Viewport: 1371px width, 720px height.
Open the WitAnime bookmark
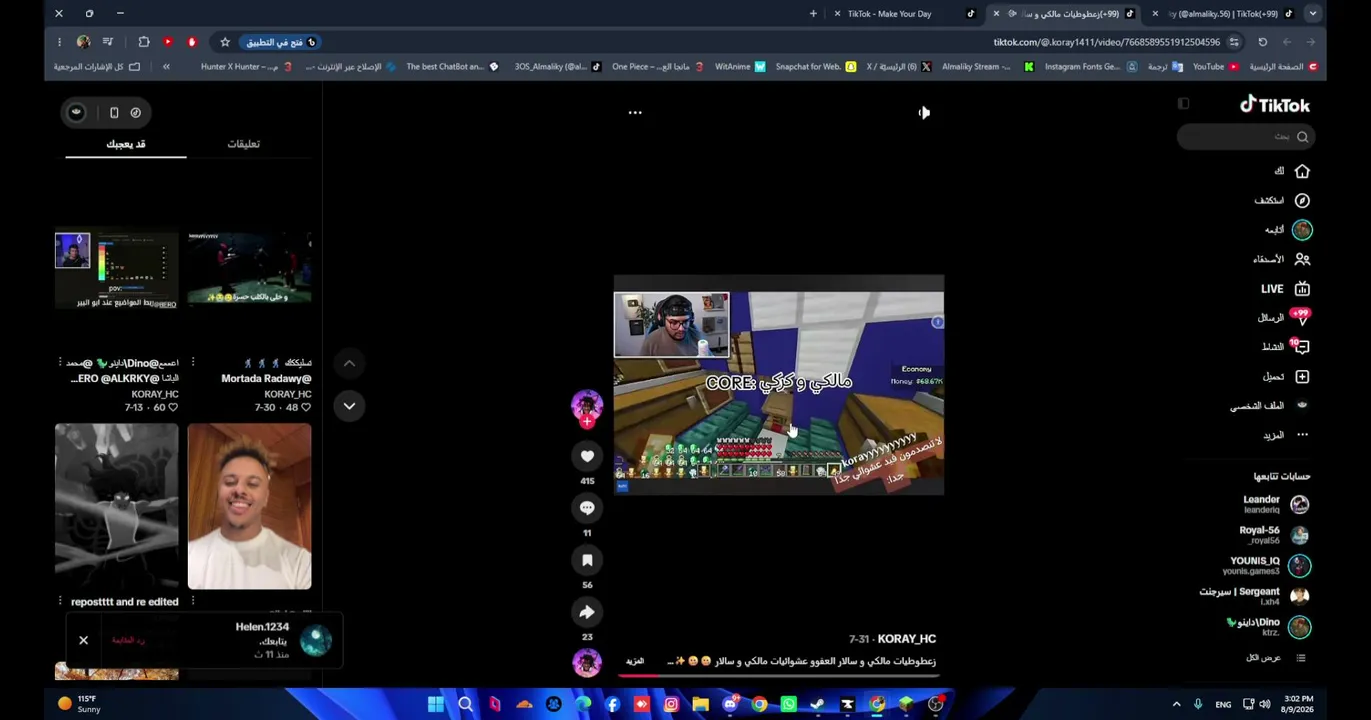pos(740,67)
